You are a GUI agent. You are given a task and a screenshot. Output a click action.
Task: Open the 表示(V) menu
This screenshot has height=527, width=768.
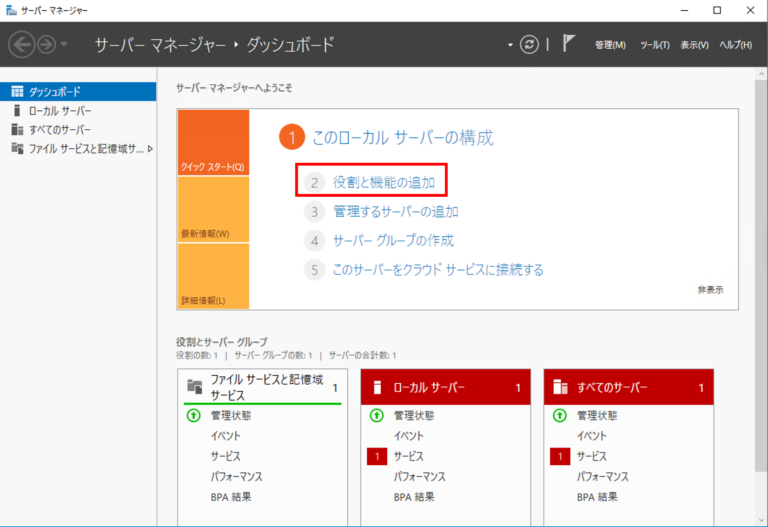(x=694, y=45)
